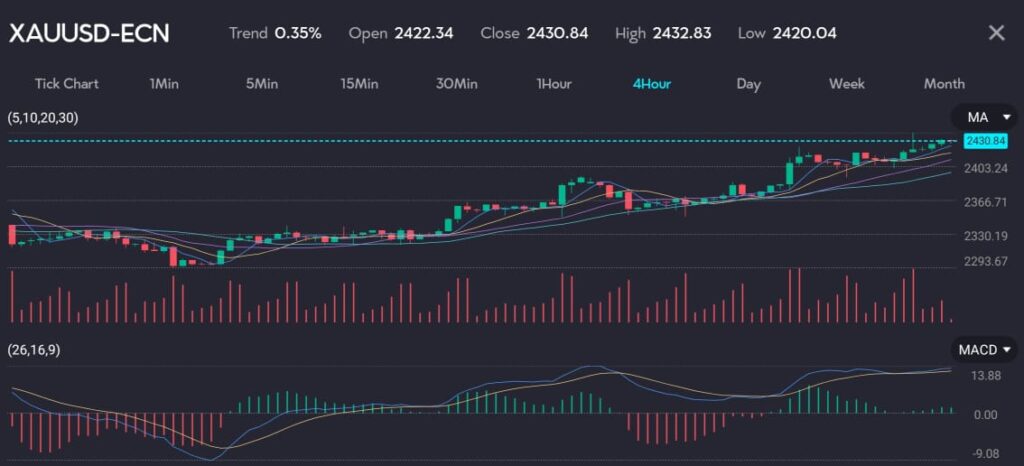This screenshot has width=1024, height=466.
Task: Click the MA parameters (5,10,20,30) label
Action: pos(43,118)
